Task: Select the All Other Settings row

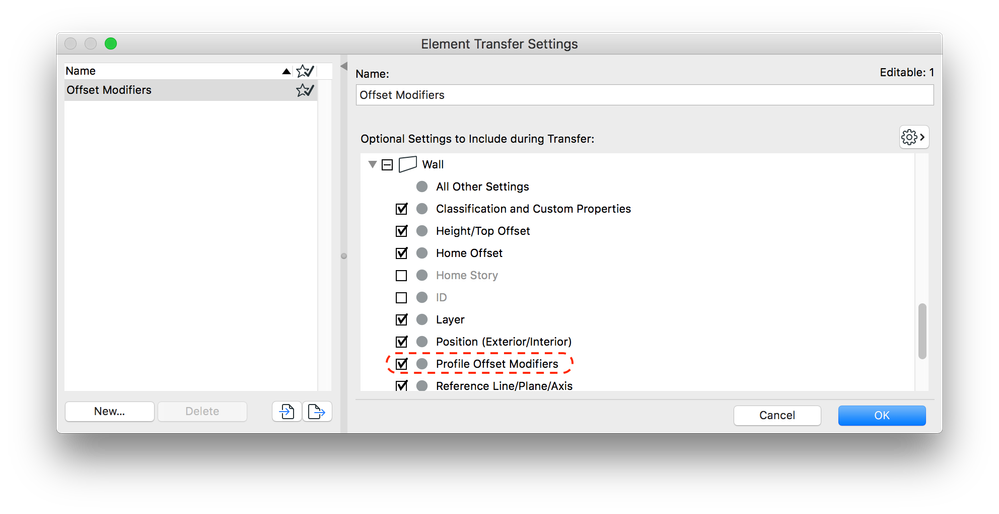Action: click(482, 187)
